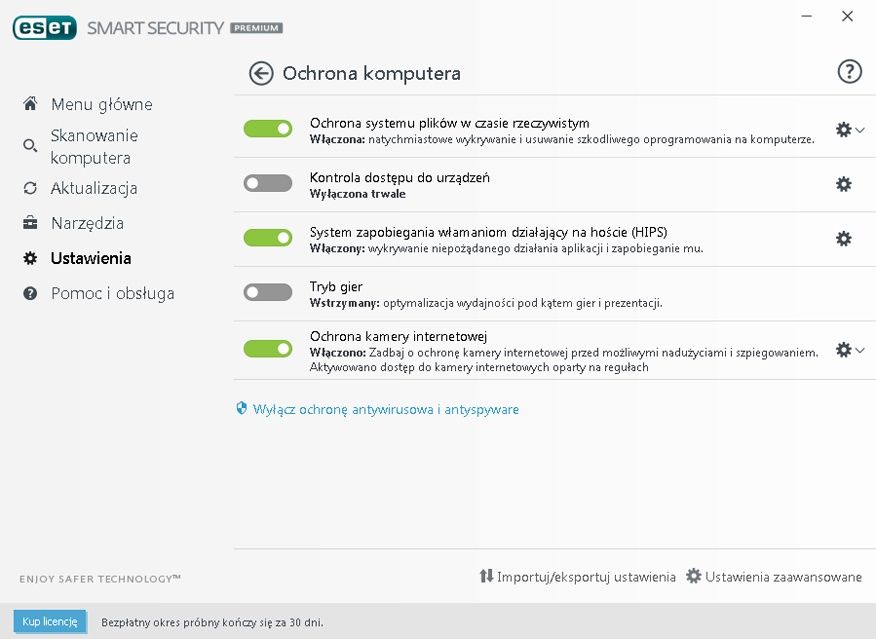Click the ESET logo
This screenshot has width=876, height=639.
45,28
